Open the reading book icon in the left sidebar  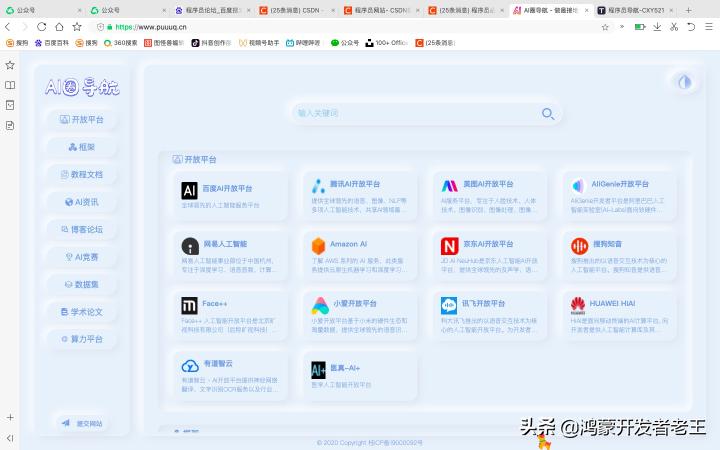coord(10,85)
